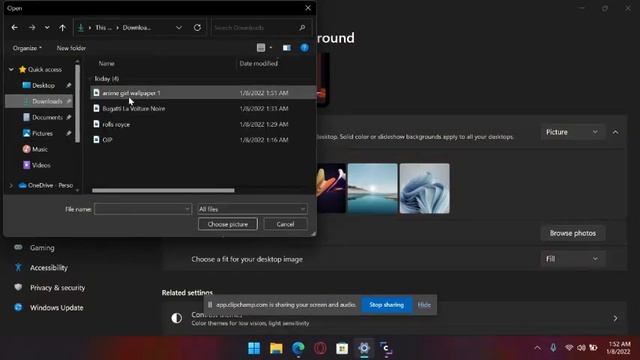Click the File name input box
Image resolution: width=640 pixels, height=360 pixels.
point(143,209)
